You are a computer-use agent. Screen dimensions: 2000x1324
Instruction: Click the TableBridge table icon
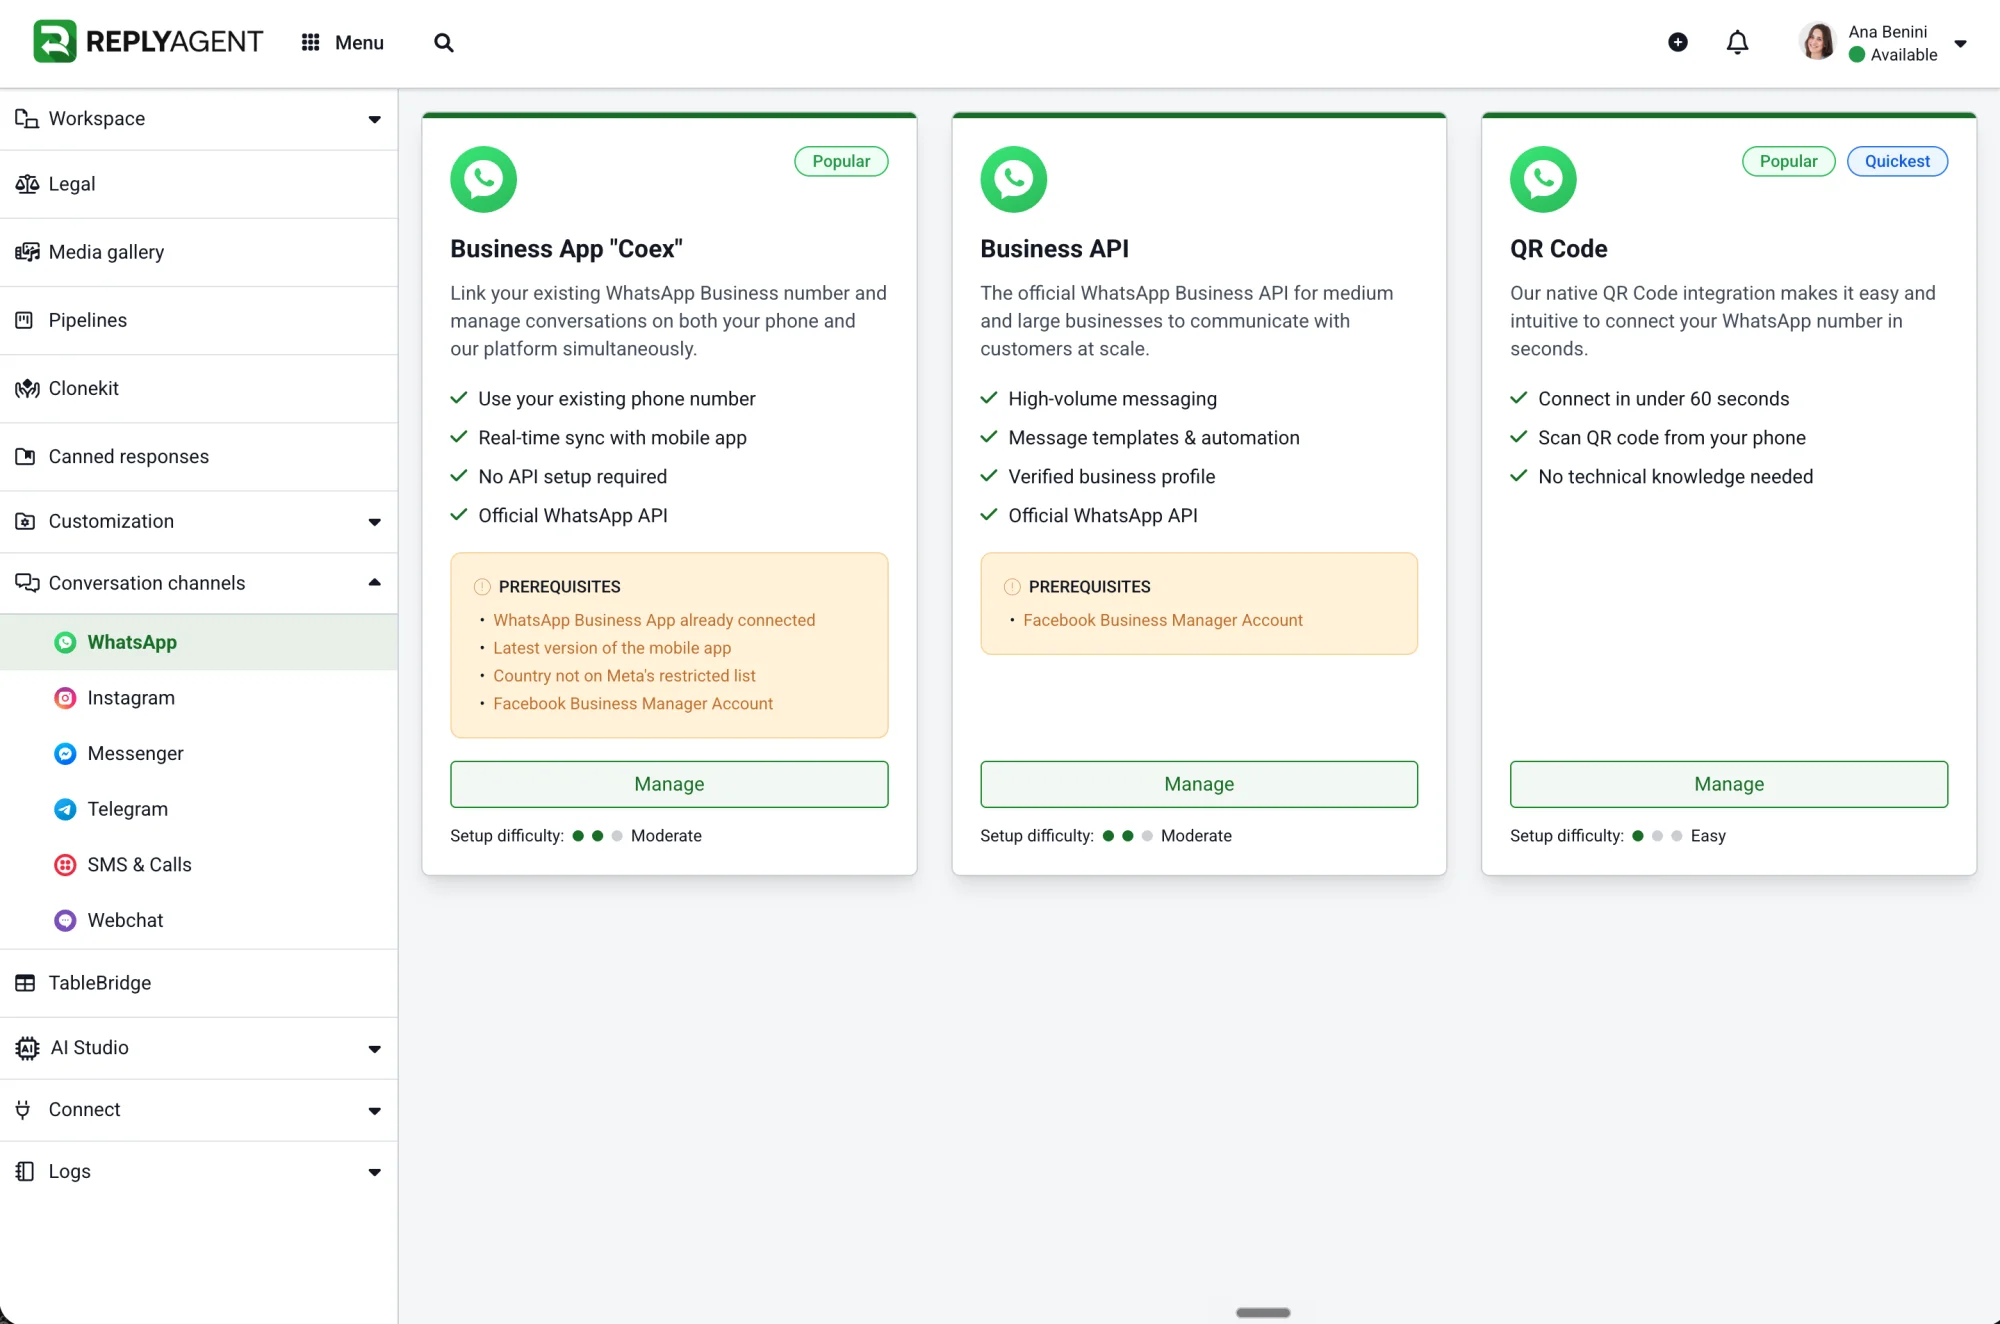tap(25, 983)
